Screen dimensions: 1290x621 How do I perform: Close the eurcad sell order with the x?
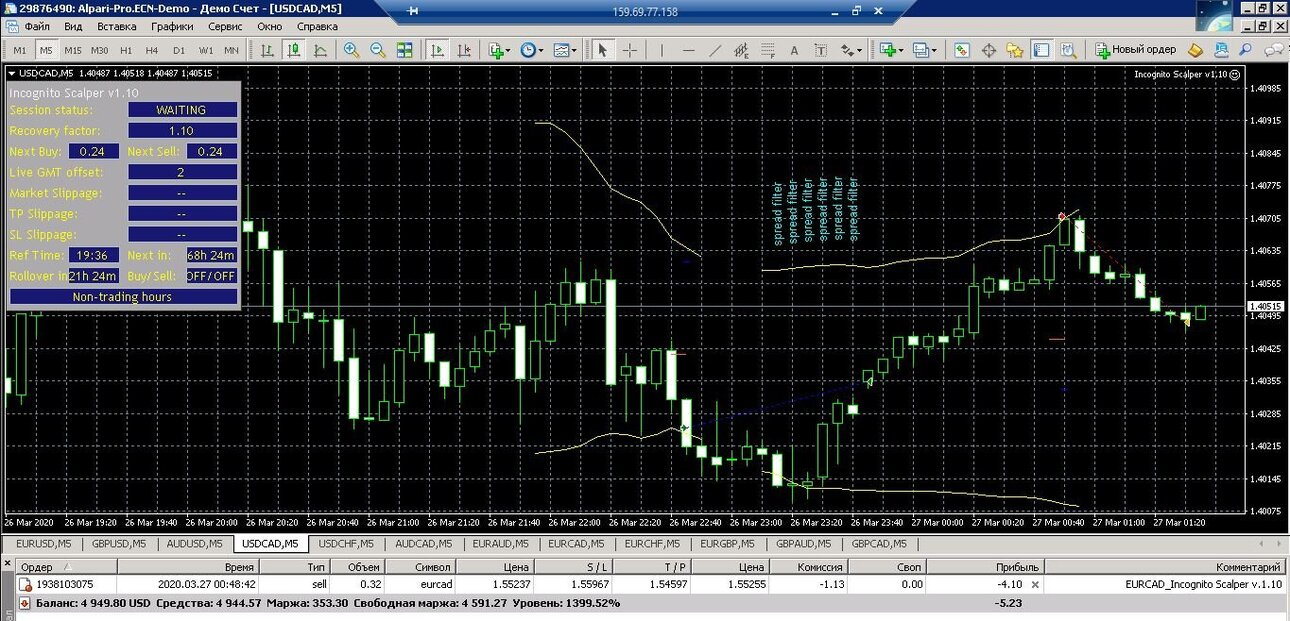[1035, 584]
